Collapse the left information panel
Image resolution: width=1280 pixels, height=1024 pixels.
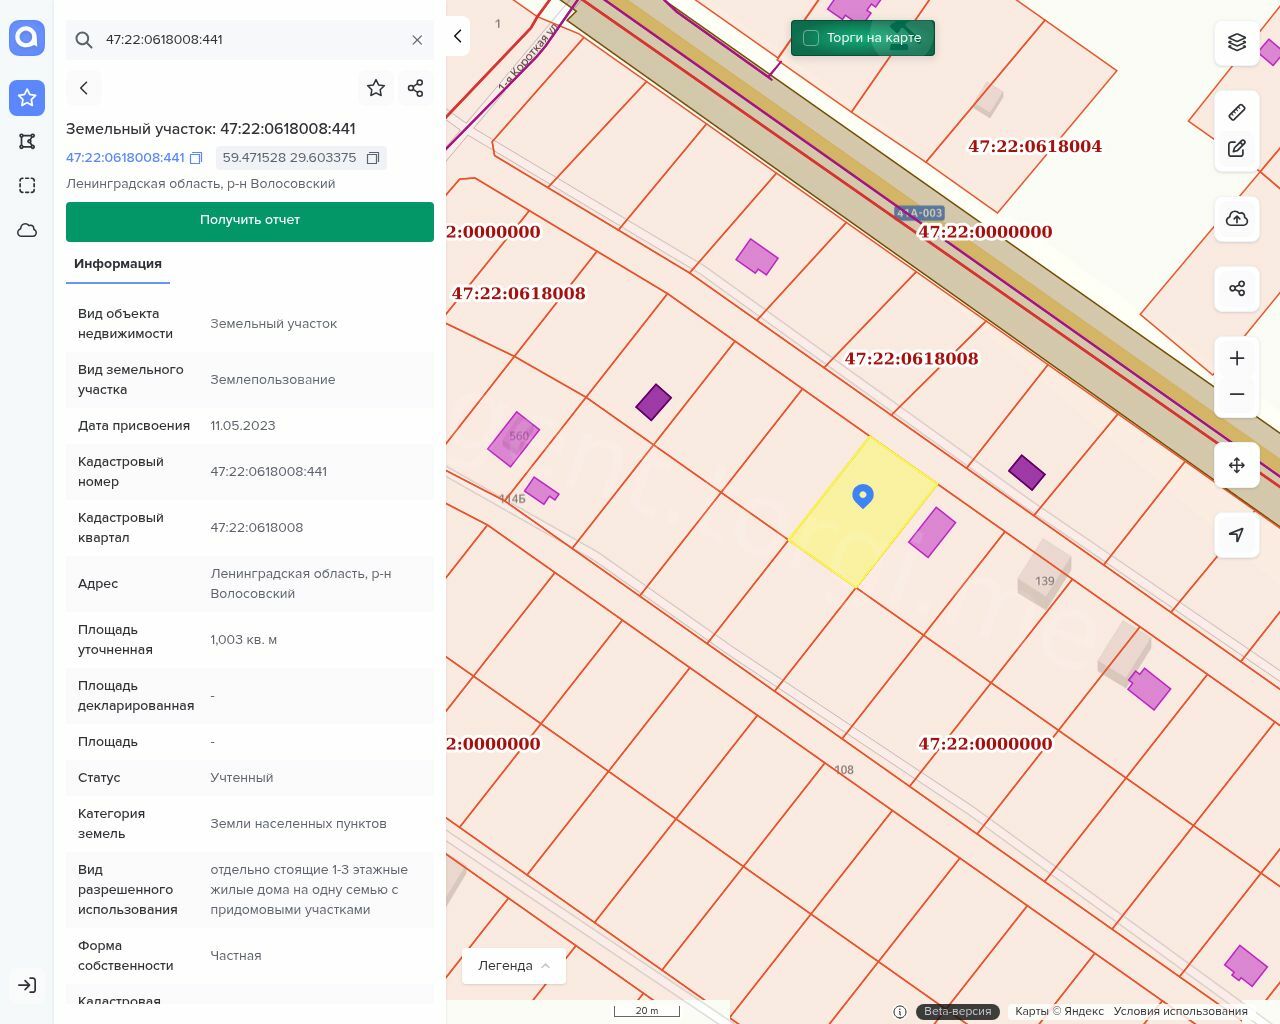pos(457,36)
